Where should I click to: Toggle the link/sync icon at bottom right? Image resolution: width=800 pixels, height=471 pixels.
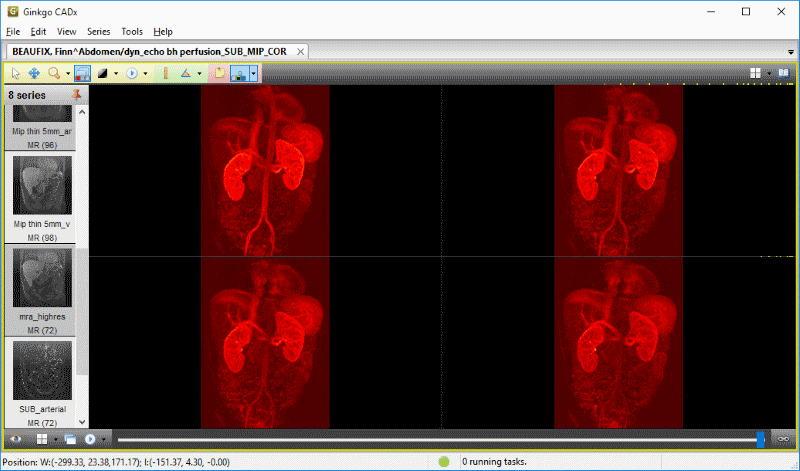tap(783, 439)
